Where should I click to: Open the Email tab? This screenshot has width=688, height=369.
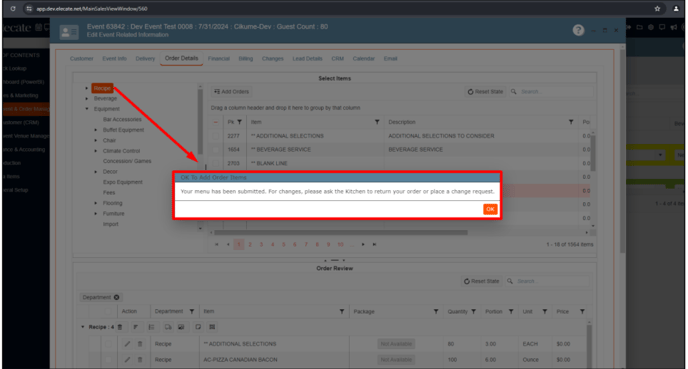390,59
